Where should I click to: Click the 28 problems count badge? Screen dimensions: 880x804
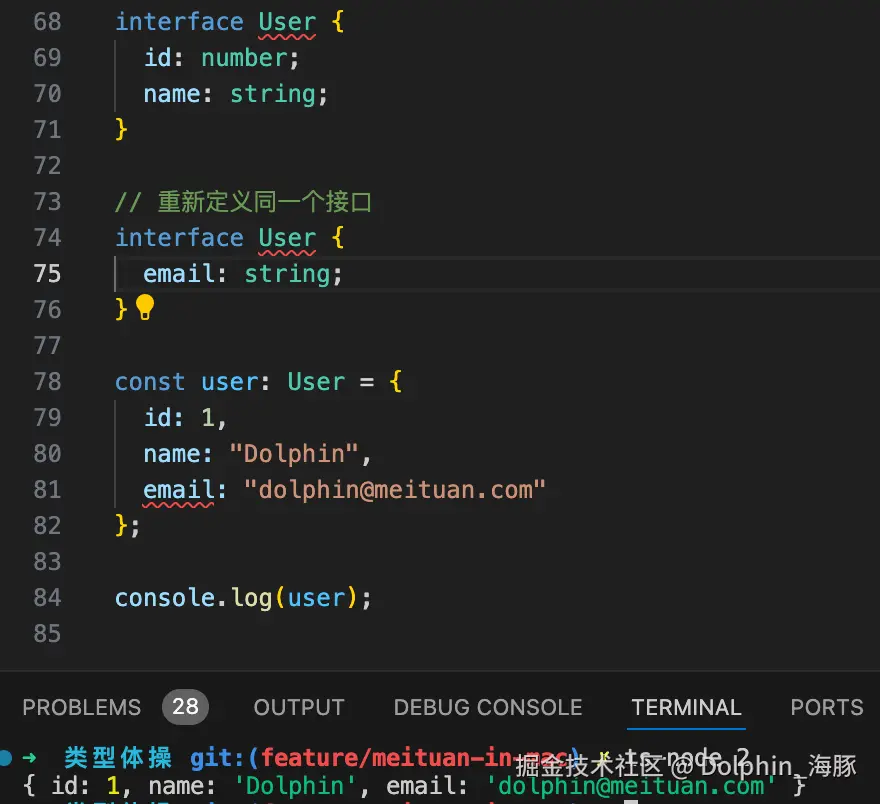185,706
